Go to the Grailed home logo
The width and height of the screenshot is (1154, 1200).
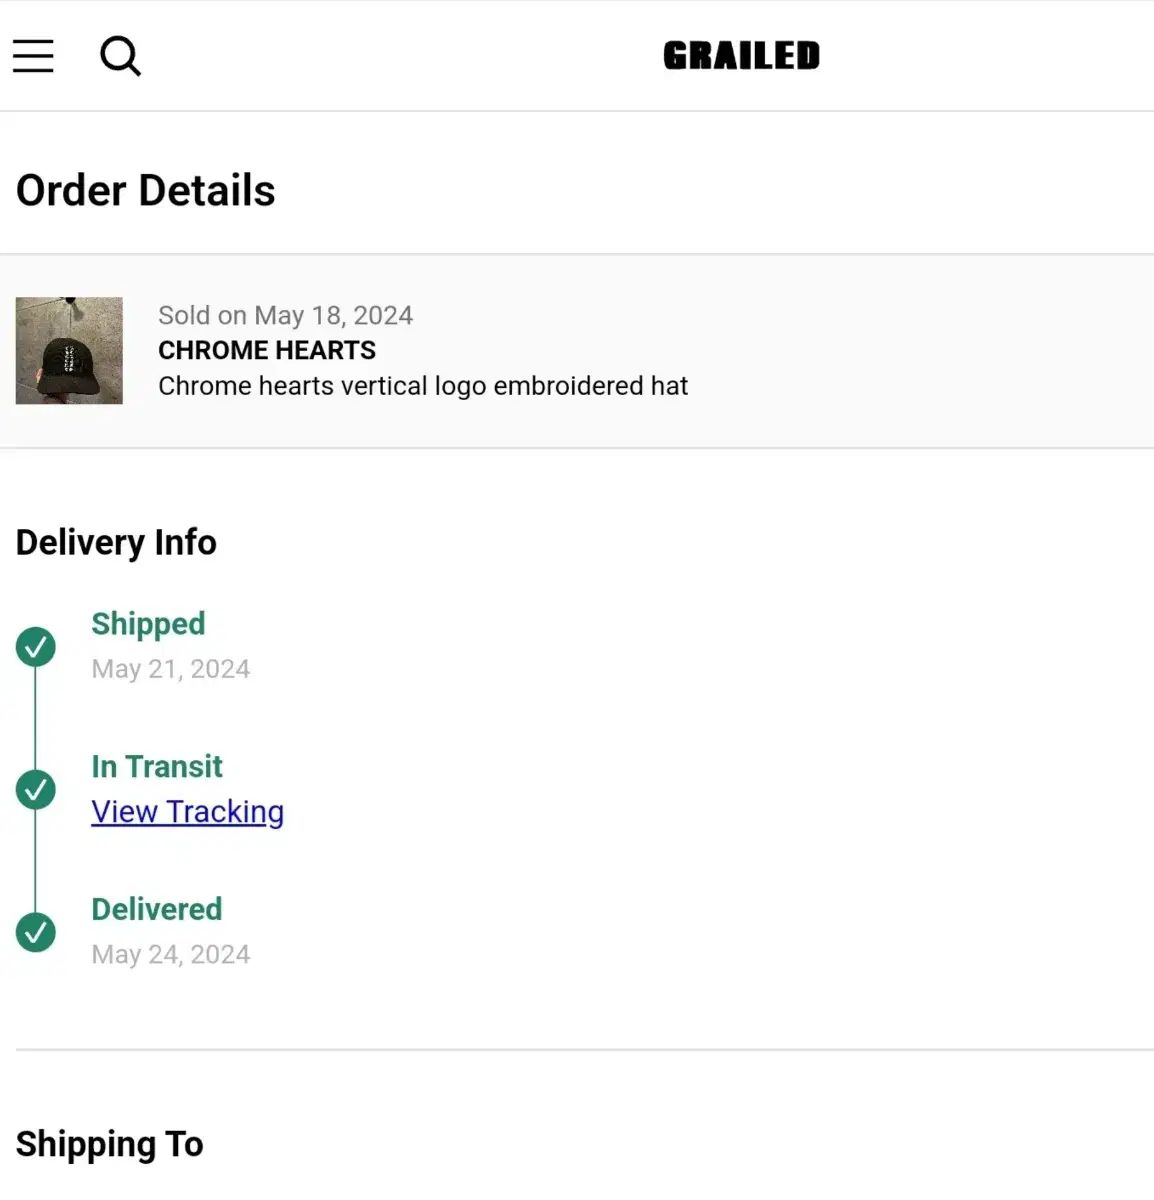tap(741, 56)
